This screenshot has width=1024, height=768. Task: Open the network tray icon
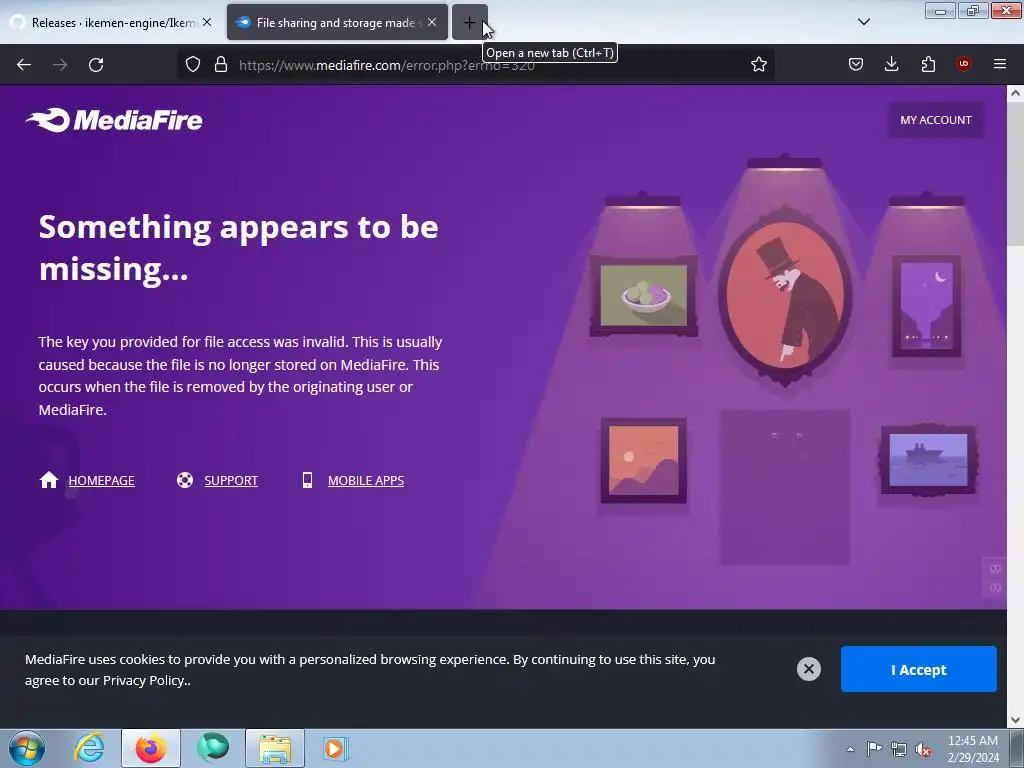(899, 749)
